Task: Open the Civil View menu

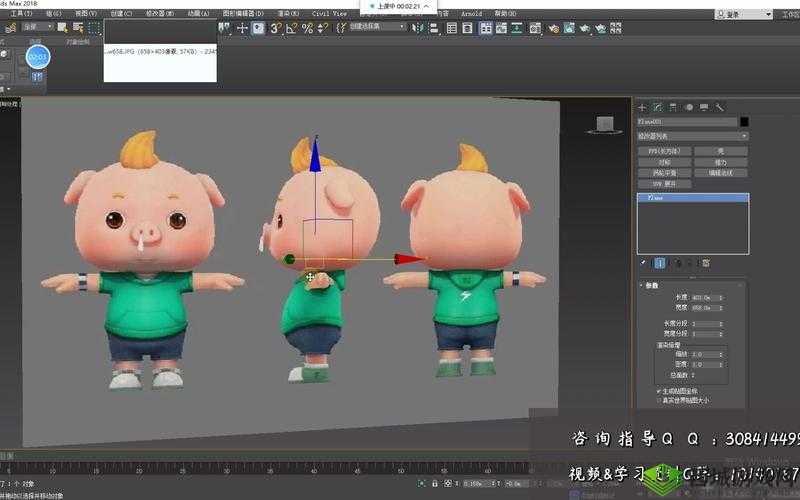Action: click(x=329, y=14)
